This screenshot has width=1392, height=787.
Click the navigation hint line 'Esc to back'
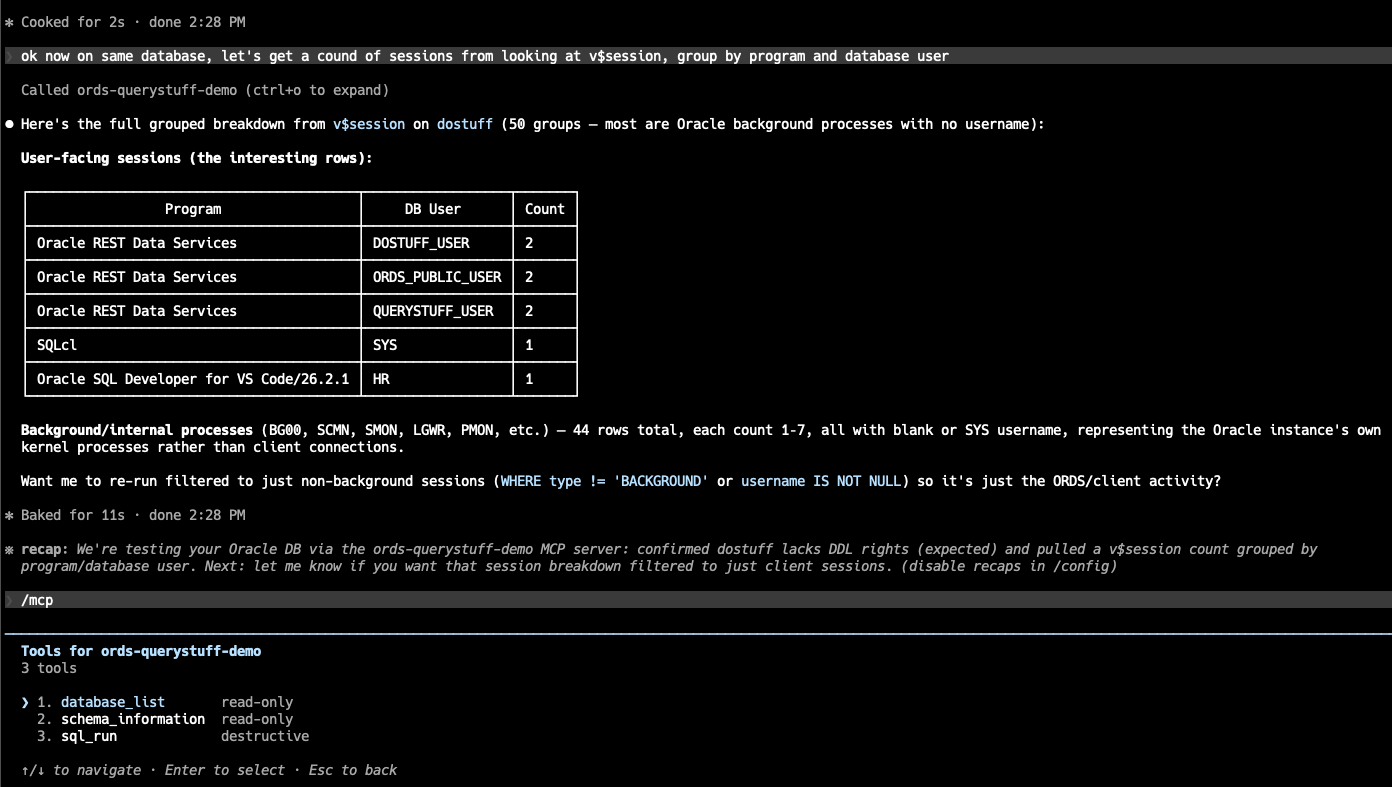tap(353, 770)
